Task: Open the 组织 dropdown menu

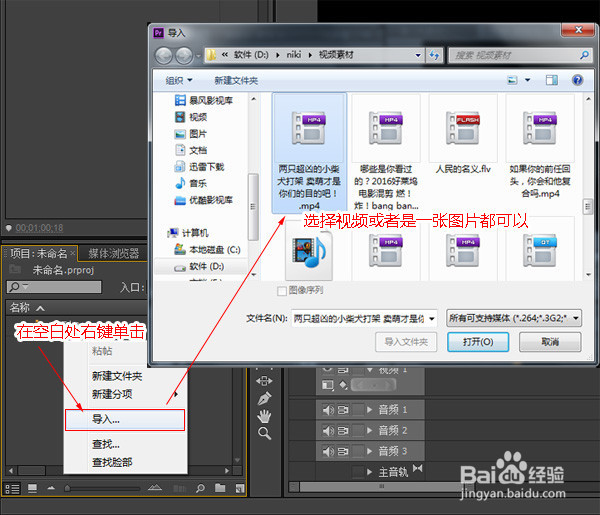Action: [179, 80]
